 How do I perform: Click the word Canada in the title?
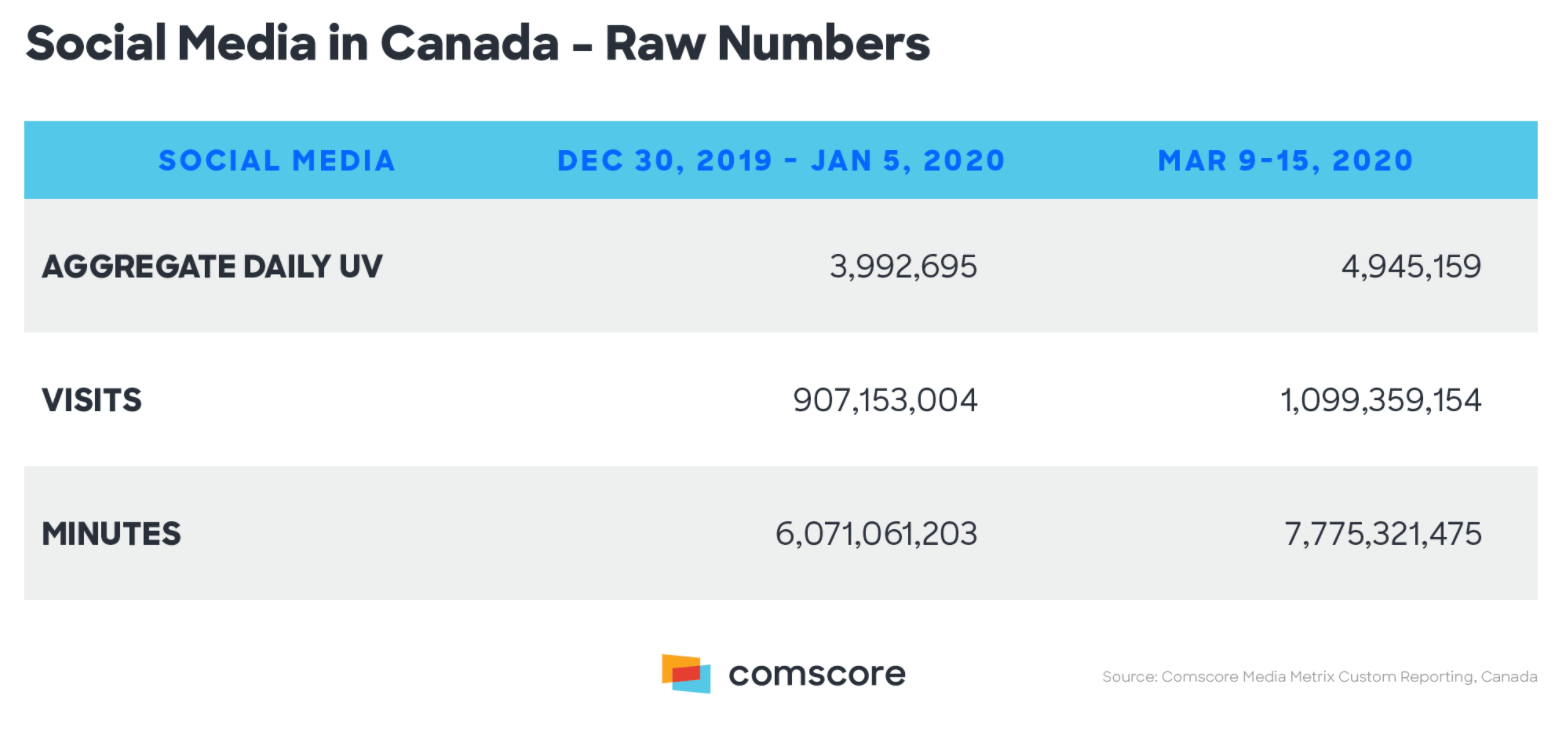point(470,44)
